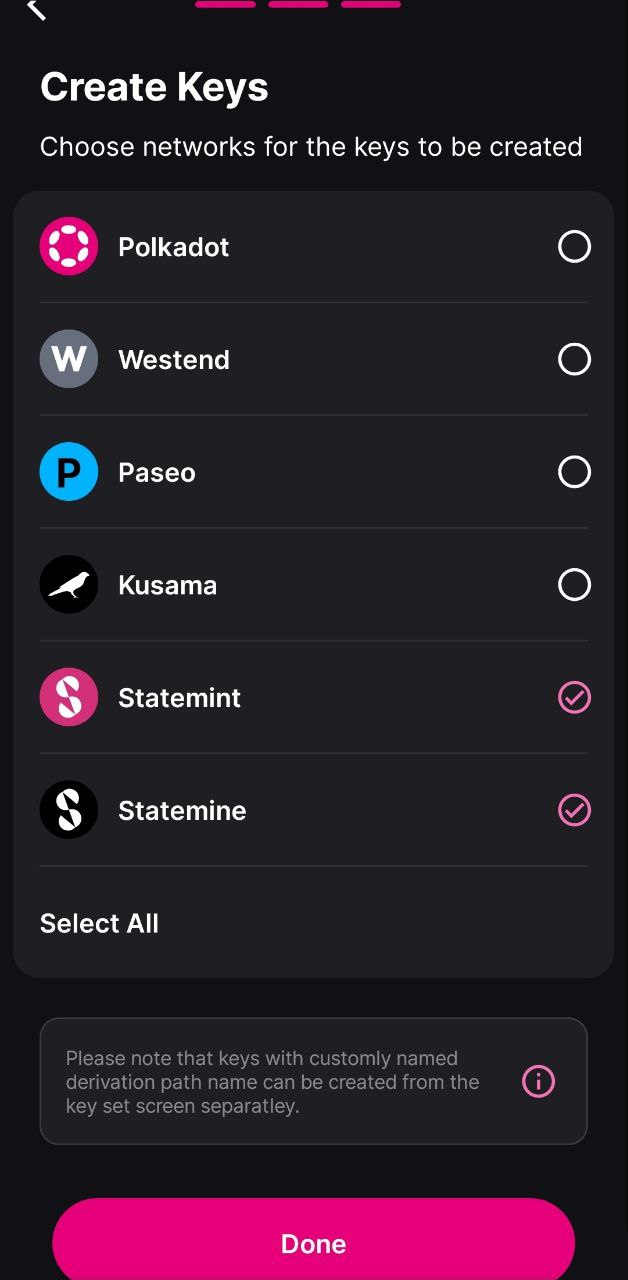The width and height of the screenshot is (628, 1280).
Task: Click the Kusama bird logo
Action: click(x=69, y=585)
